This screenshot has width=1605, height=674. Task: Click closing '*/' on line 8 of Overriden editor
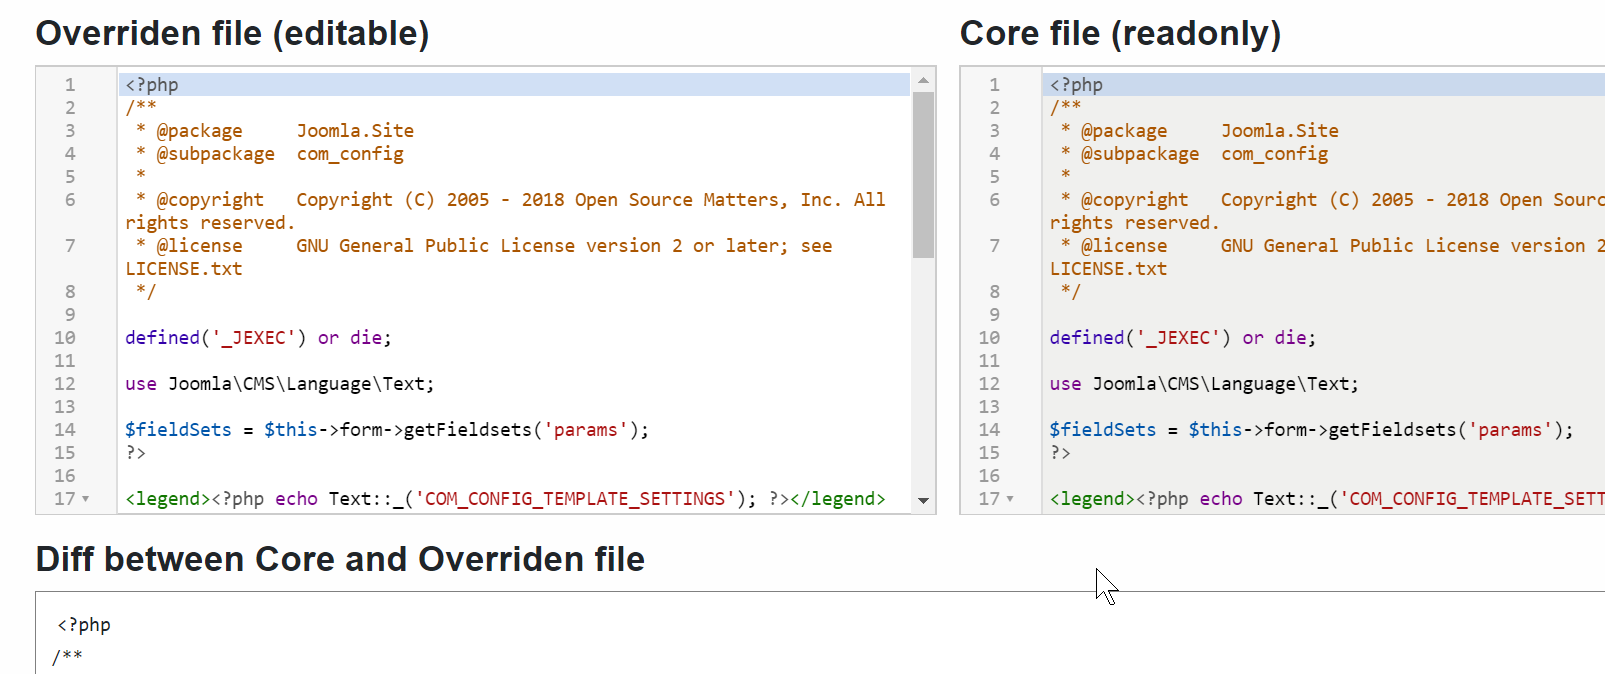click(146, 292)
